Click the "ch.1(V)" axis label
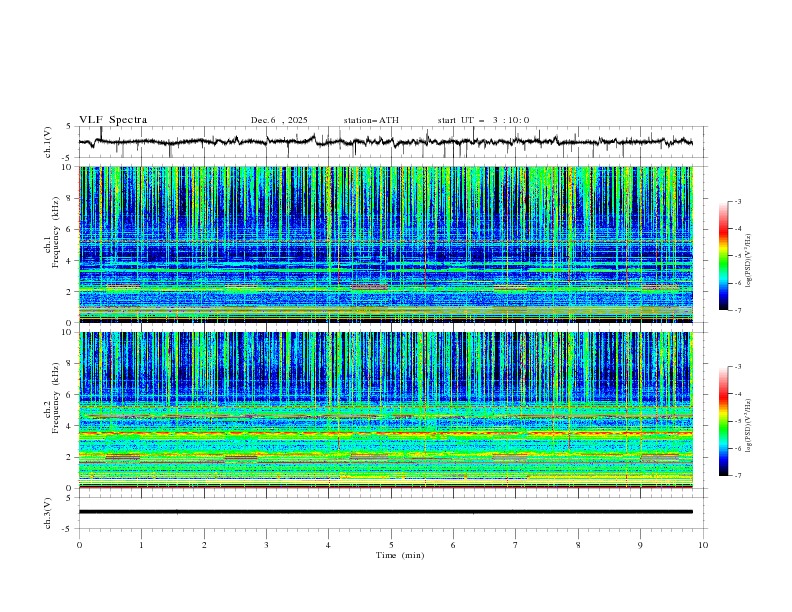This screenshot has width=792, height=612. (48, 142)
